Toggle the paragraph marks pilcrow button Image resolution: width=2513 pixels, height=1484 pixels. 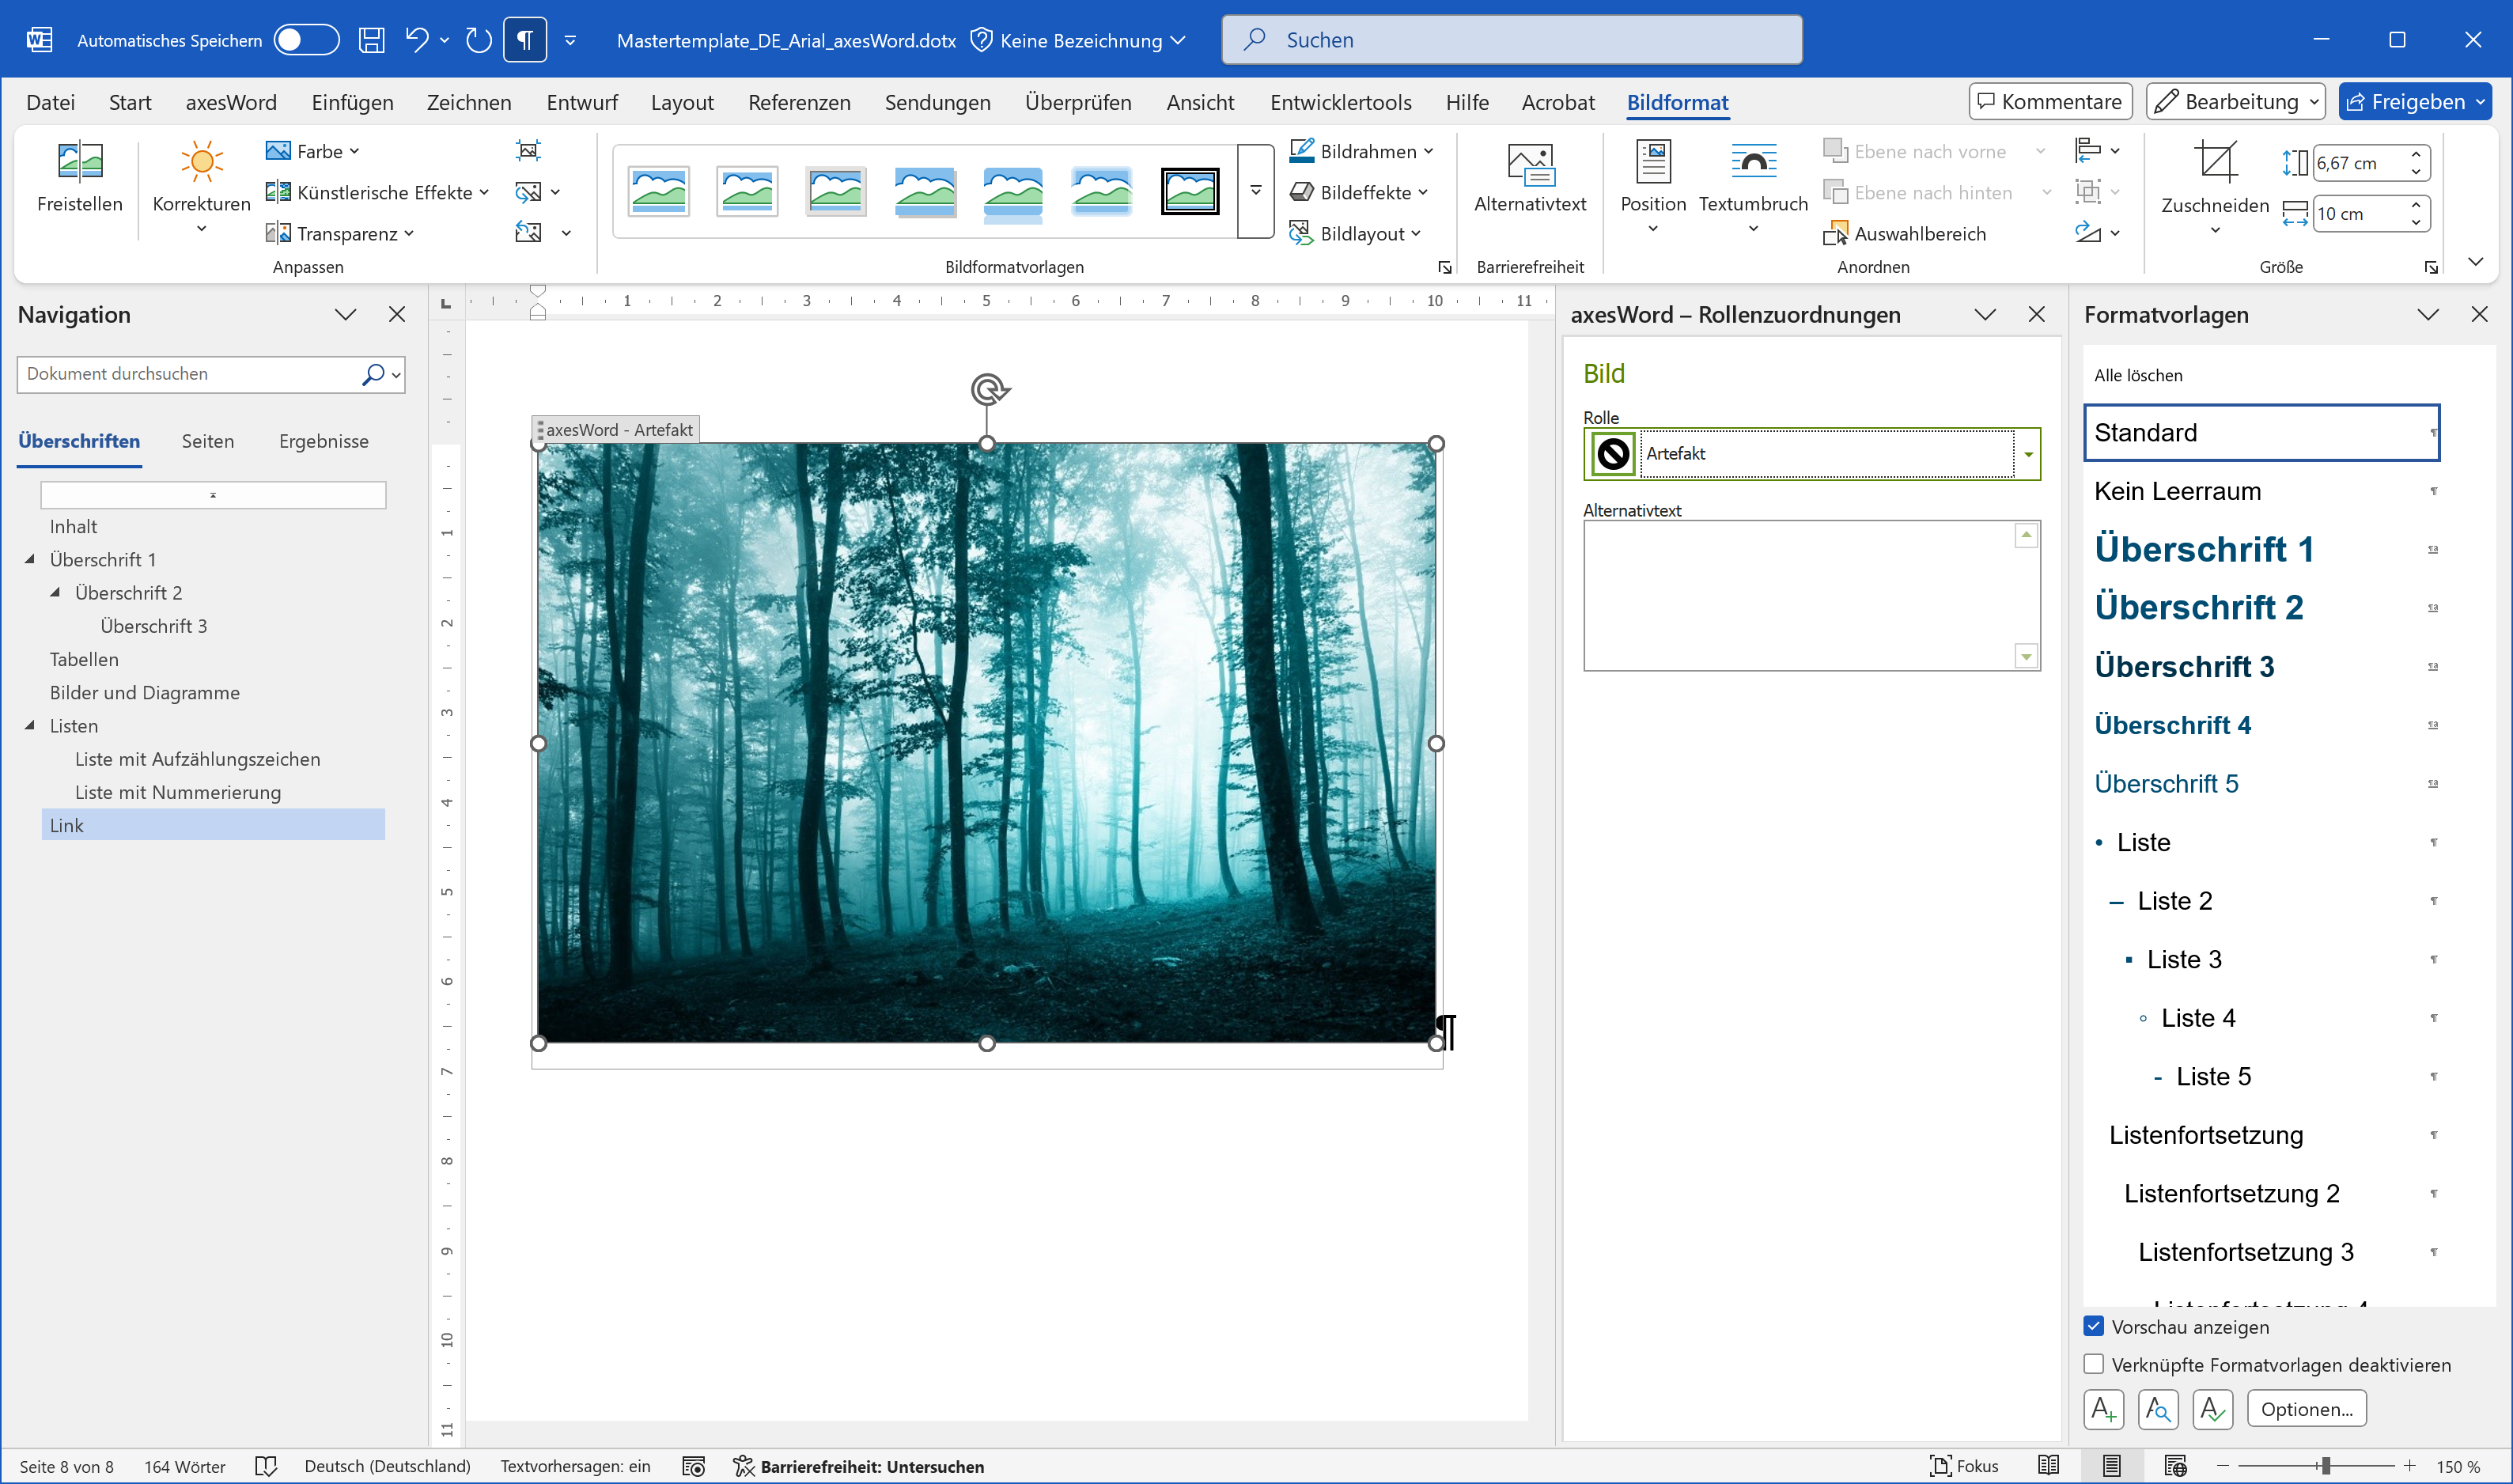[525, 40]
